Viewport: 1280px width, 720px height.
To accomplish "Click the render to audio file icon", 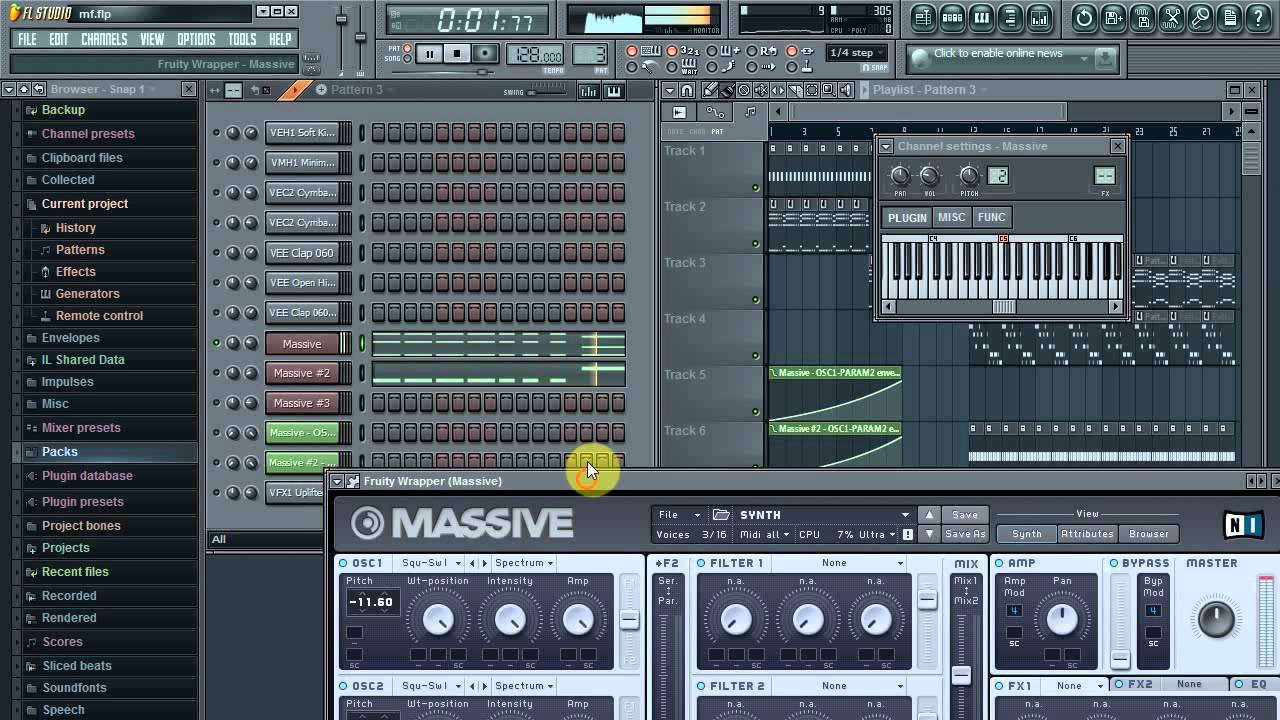I will click(1142, 18).
